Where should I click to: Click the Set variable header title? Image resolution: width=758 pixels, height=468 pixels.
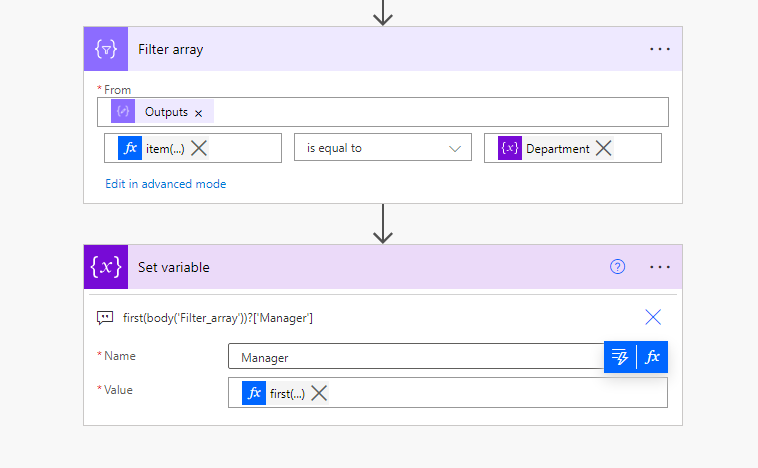click(x=174, y=267)
